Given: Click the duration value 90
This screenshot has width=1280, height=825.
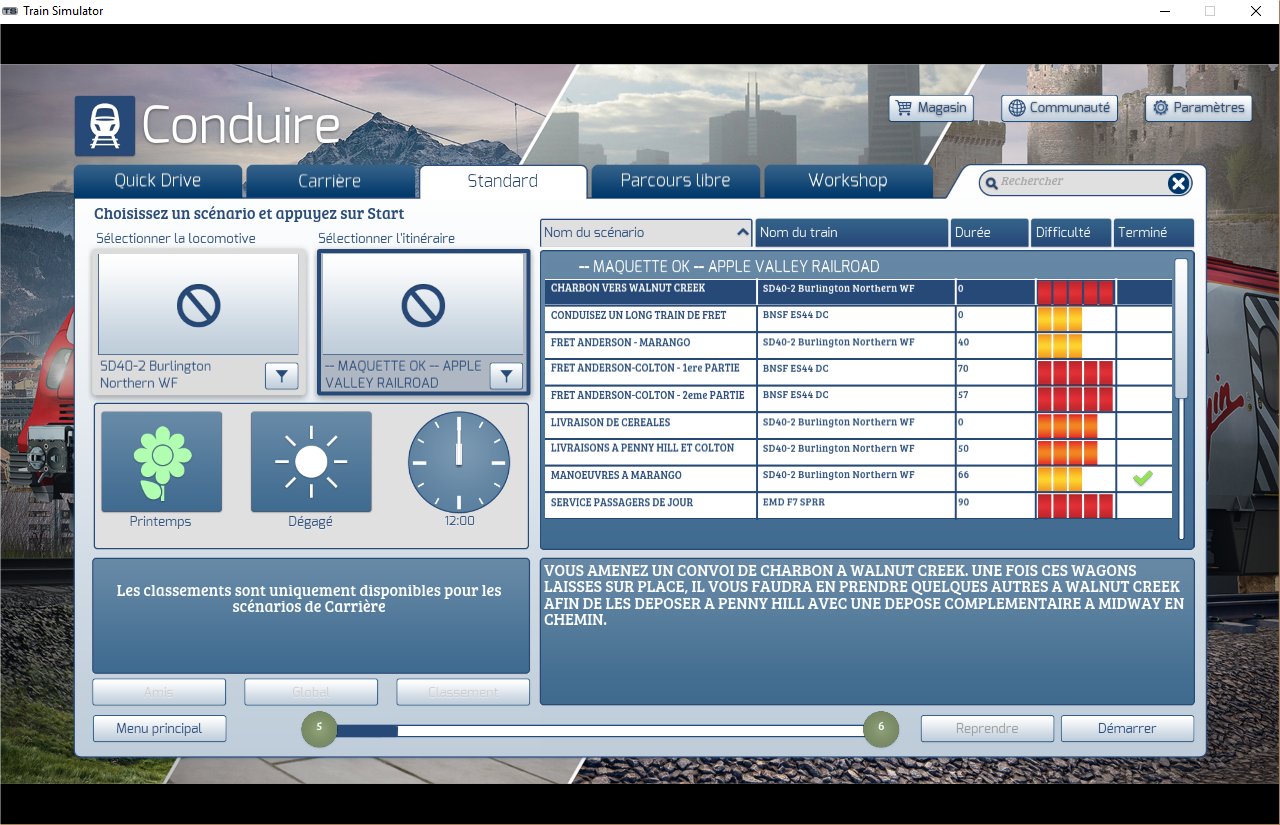Looking at the screenshot, I should (964, 502).
